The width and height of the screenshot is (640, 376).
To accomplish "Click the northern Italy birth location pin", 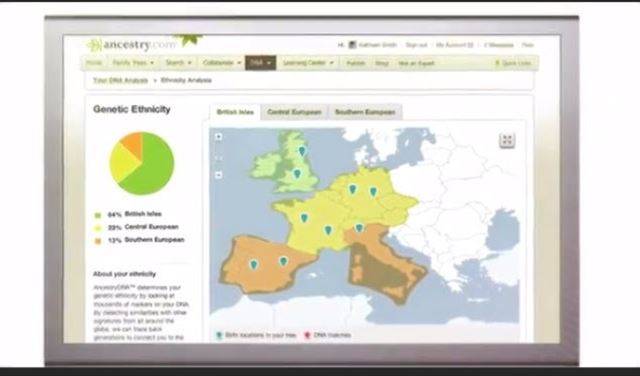I will pos(359,228).
